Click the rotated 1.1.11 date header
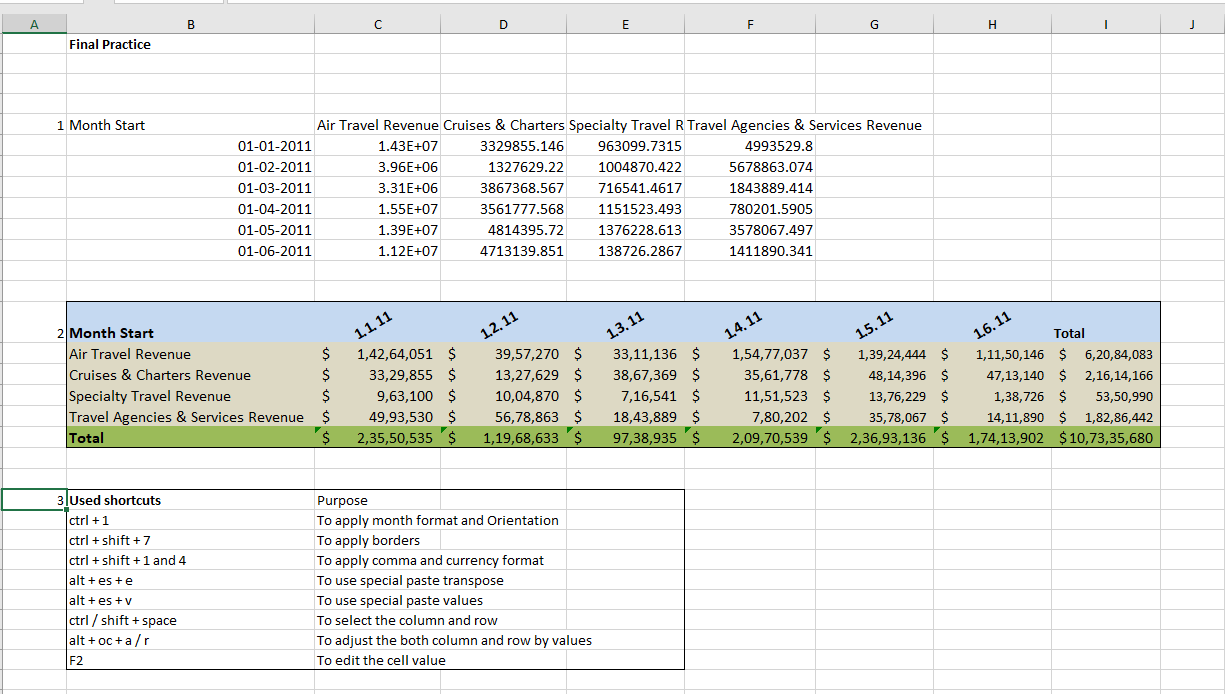Screen dimensions: 1225x694 coord(372,326)
